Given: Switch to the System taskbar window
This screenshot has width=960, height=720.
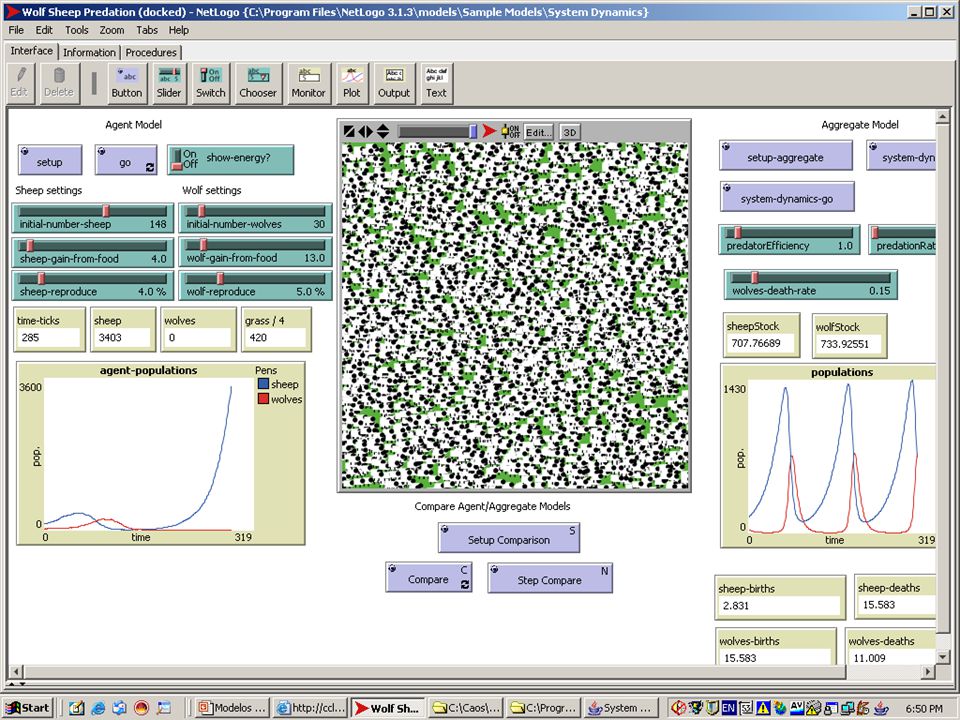Looking at the screenshot, I should coord(620,708).
